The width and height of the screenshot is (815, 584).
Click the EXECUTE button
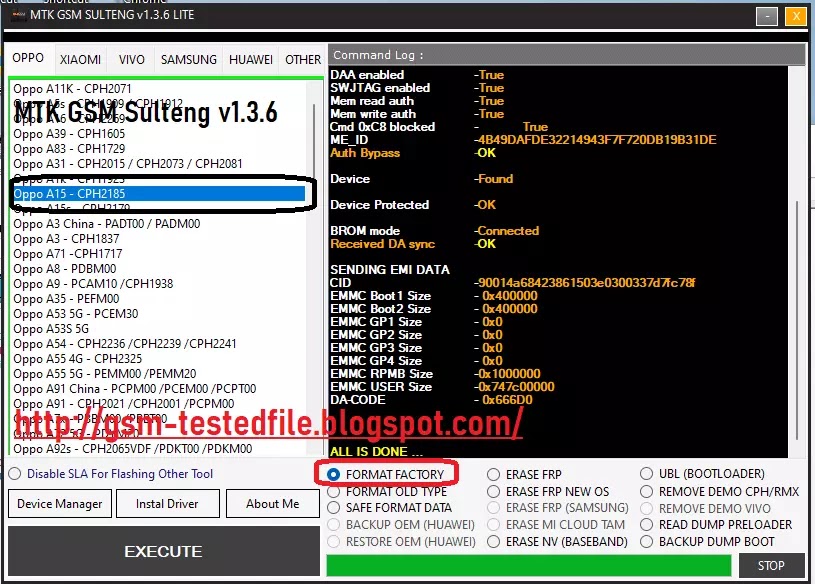coord(164,551)
